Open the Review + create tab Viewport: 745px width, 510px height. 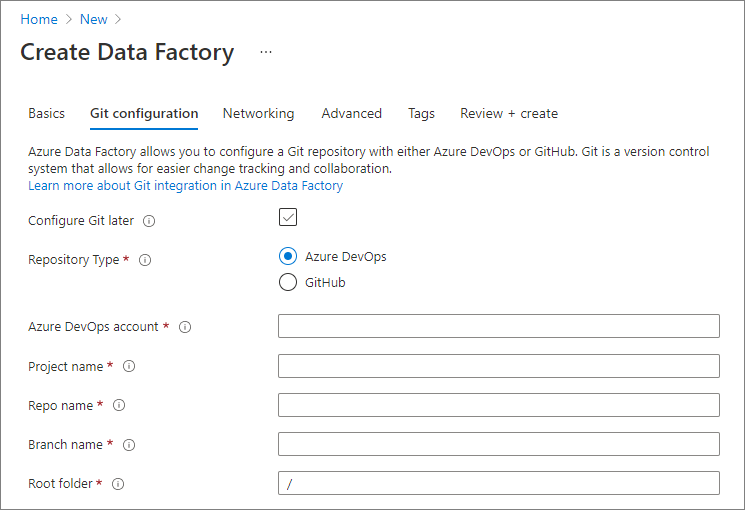[x=508, y=114]
